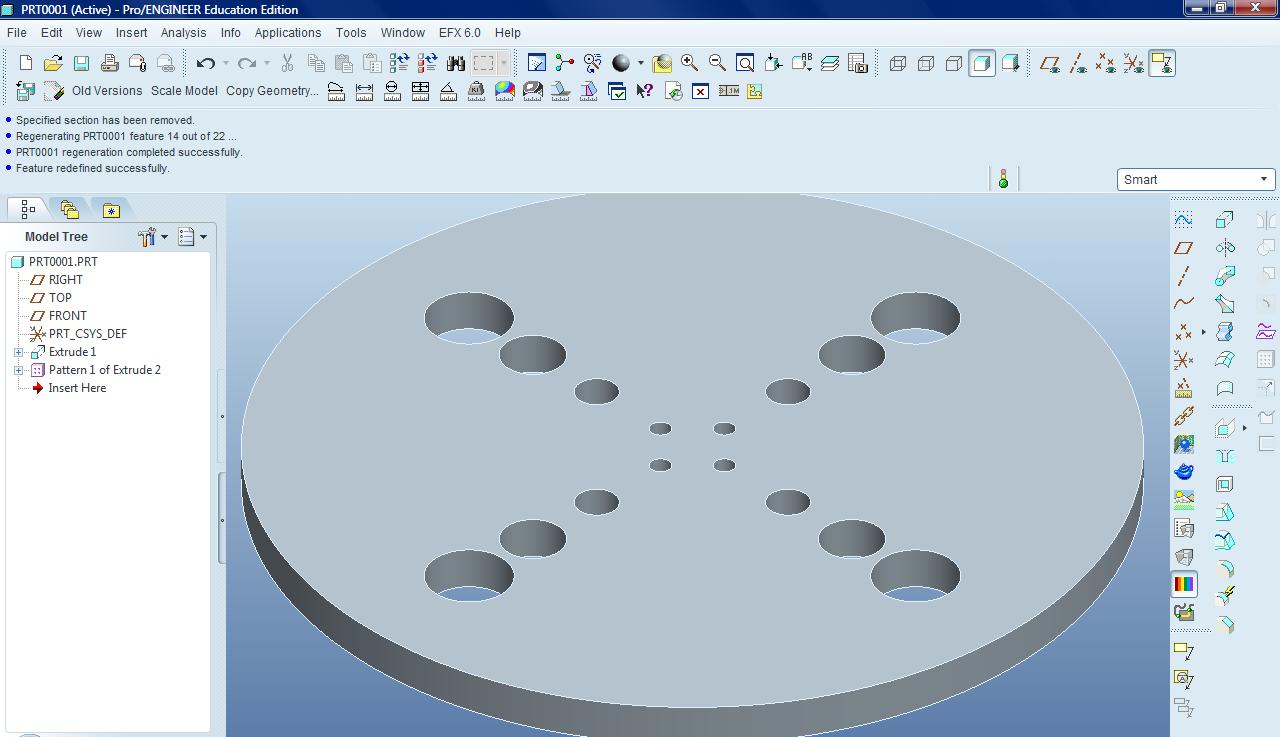Open the Insert menu
1282x737 pixels.
pyautogui.click(x=131, y=32)
